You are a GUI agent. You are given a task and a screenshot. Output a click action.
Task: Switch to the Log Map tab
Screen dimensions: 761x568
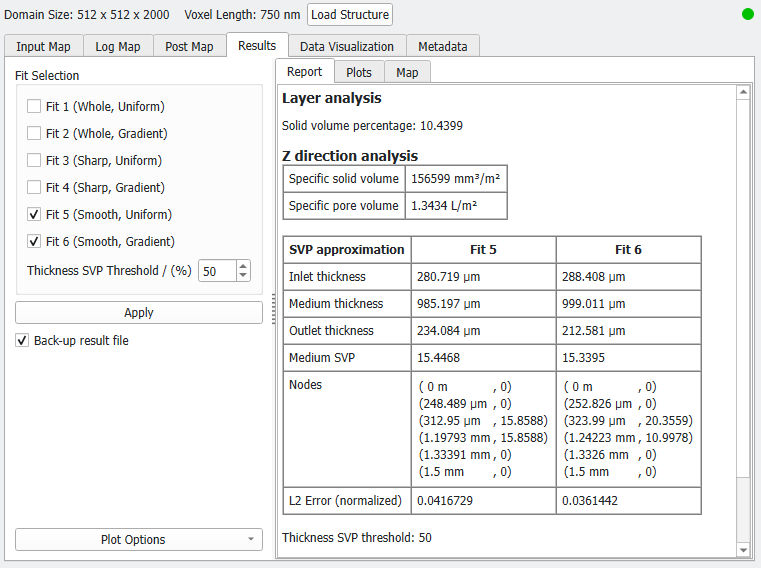click(x=118, y=47)
